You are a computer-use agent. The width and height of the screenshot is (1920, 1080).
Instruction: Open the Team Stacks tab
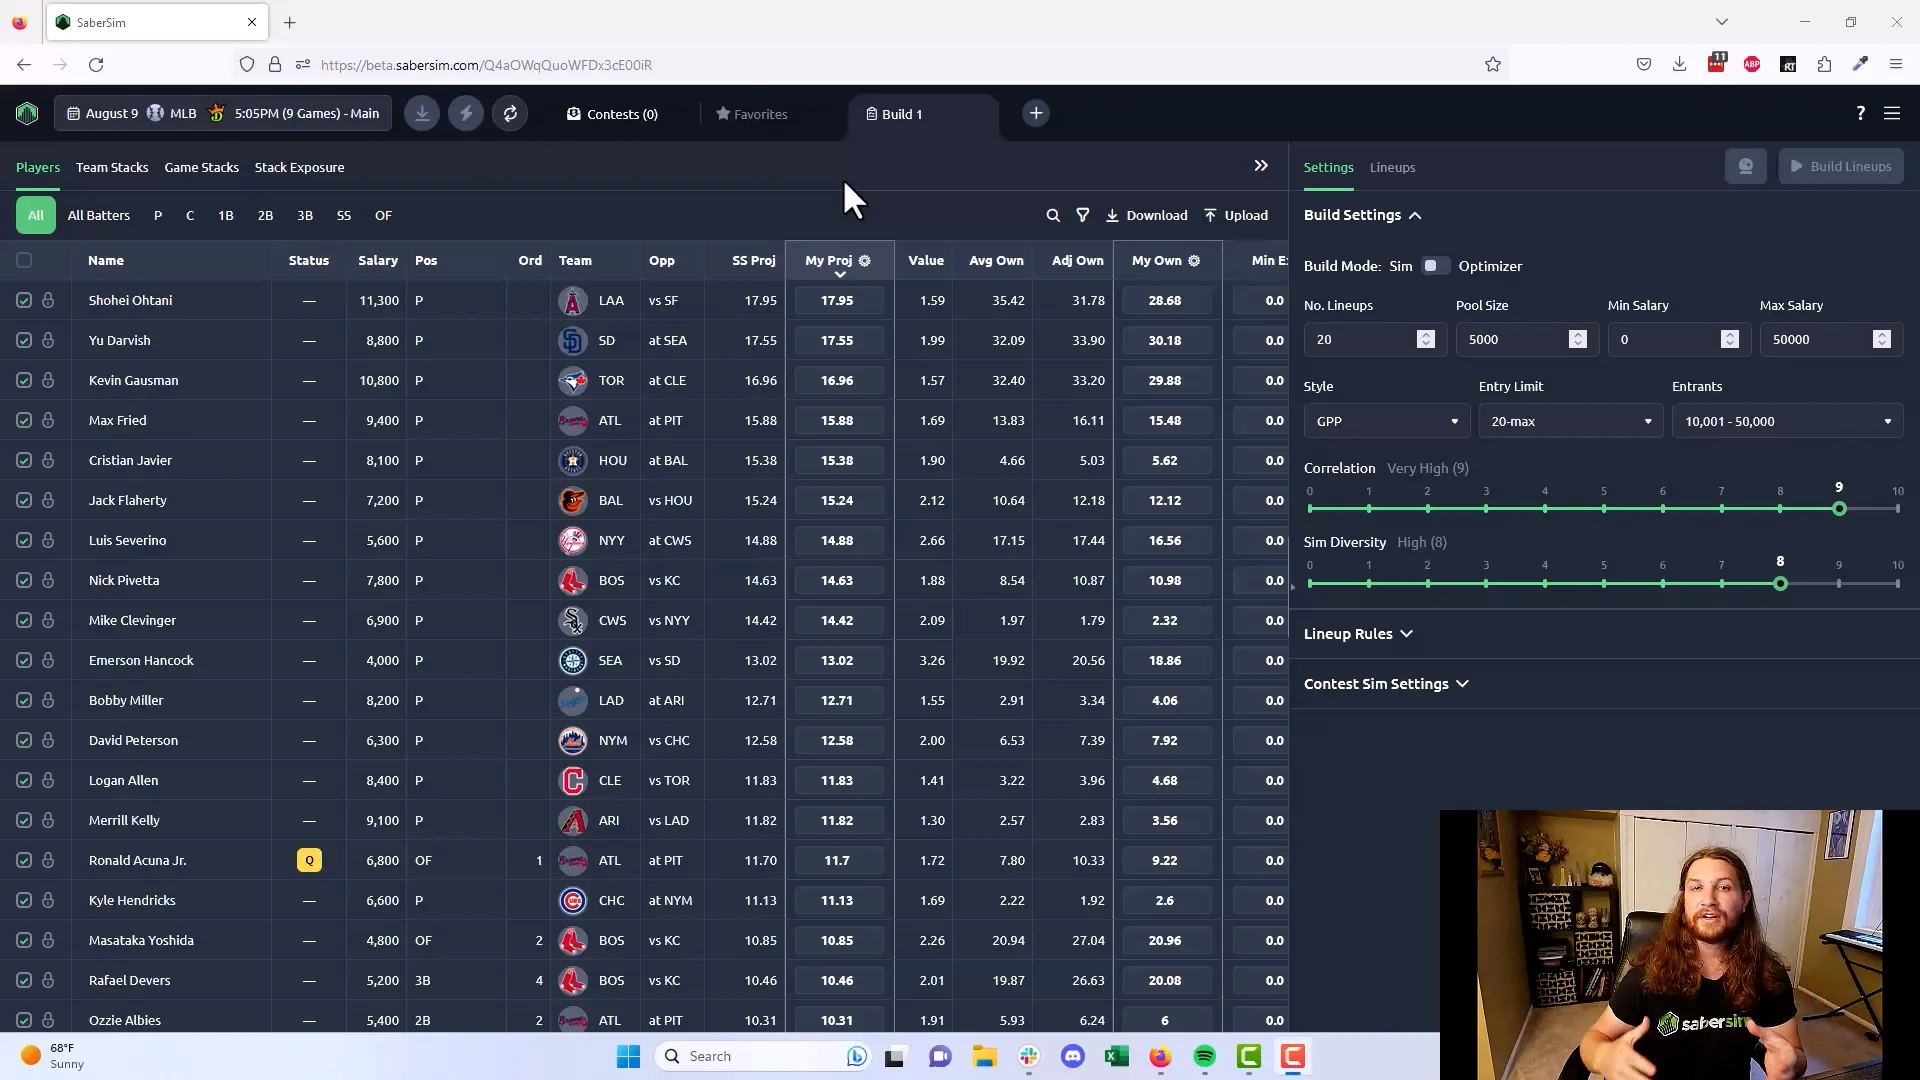pos(111,167)
